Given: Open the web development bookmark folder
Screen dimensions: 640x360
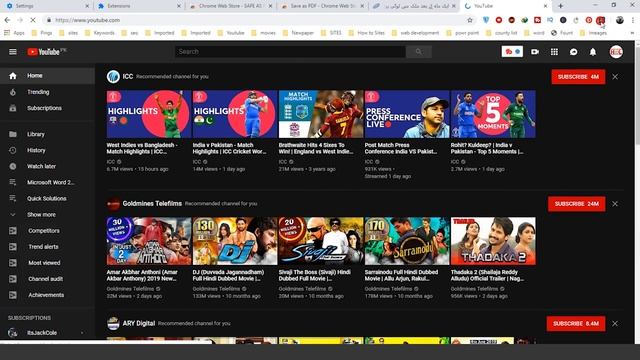Looking at the screenshot, I should 415,33.
